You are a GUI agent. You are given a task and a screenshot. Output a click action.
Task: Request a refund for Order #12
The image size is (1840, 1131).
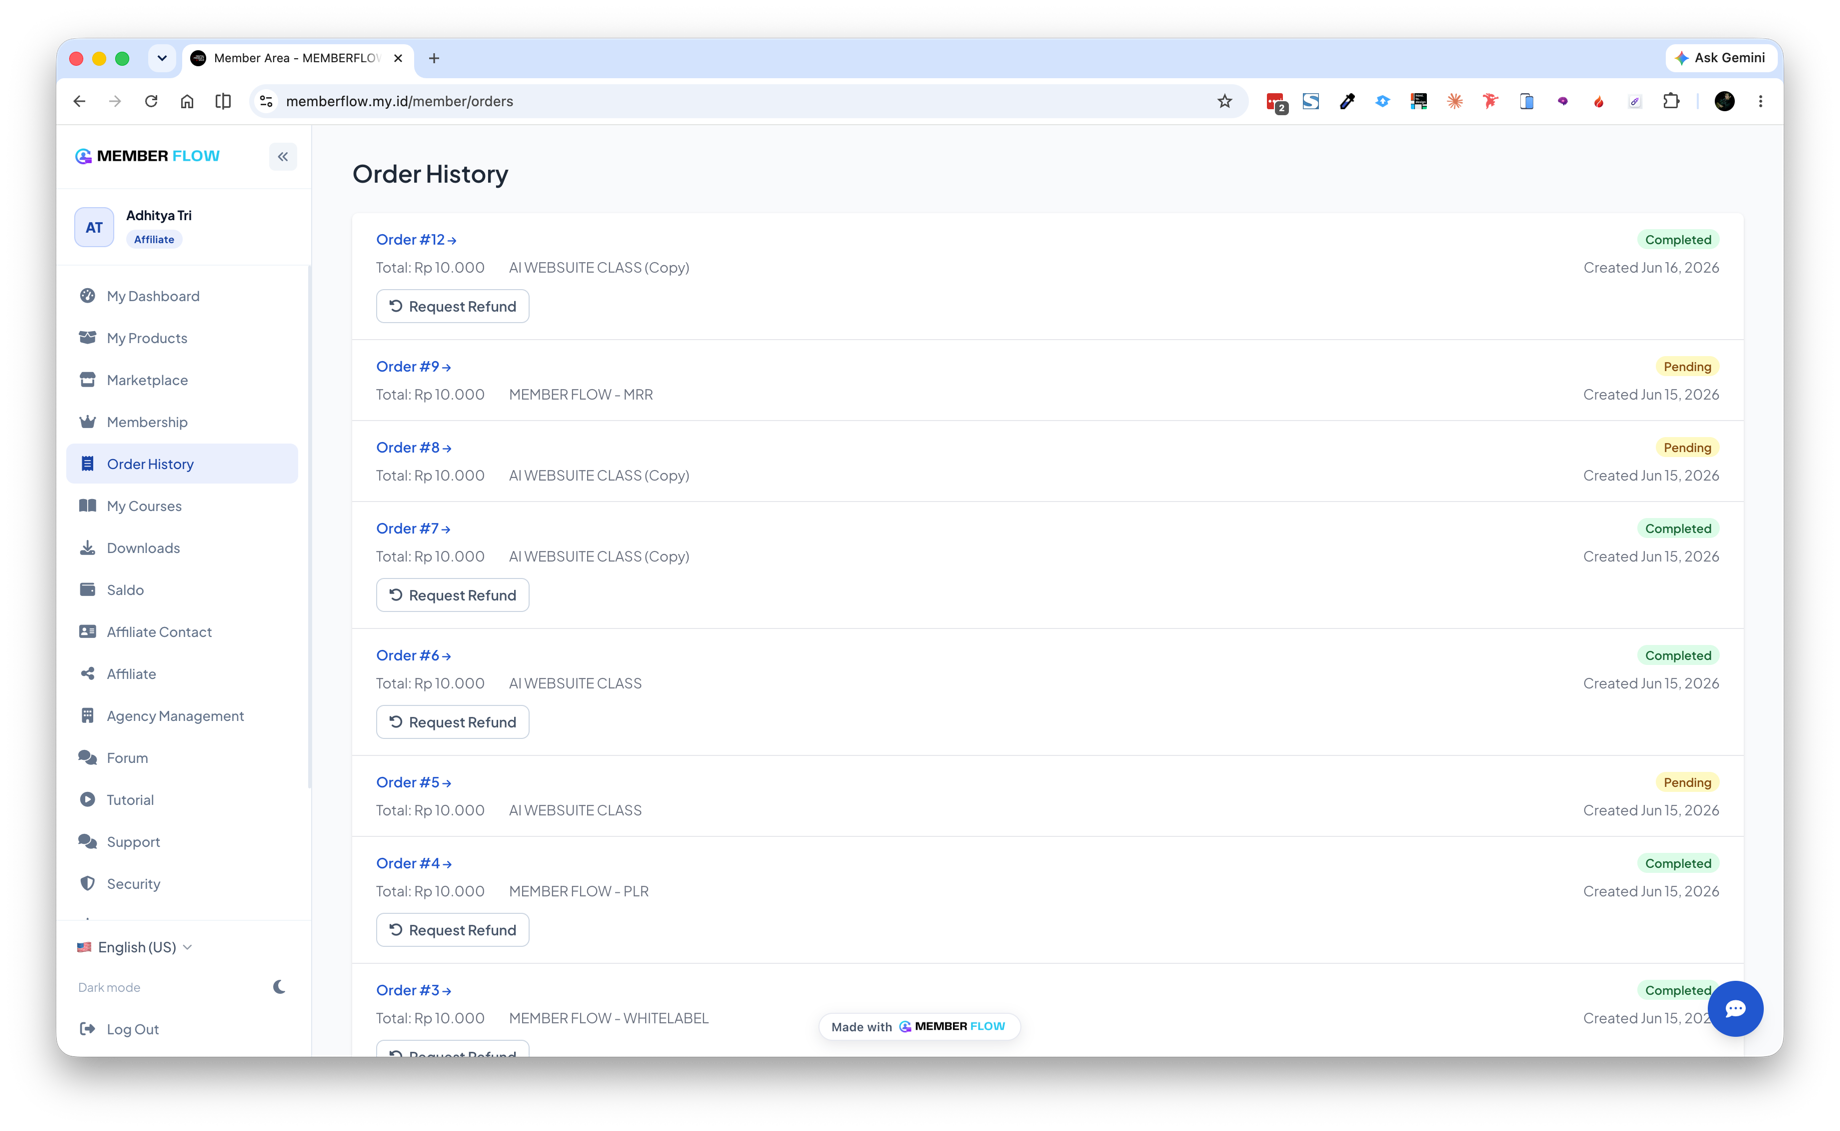(x=452, y=306)
